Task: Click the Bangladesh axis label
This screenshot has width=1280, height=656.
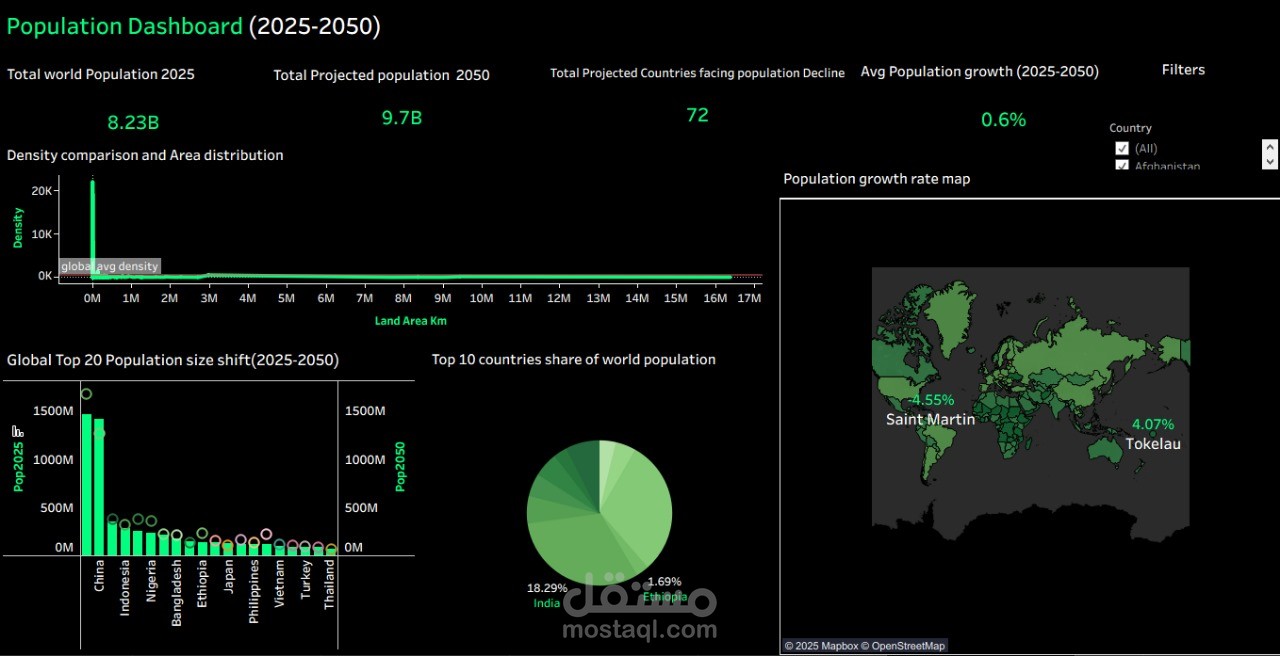Action: pos(177,592)
